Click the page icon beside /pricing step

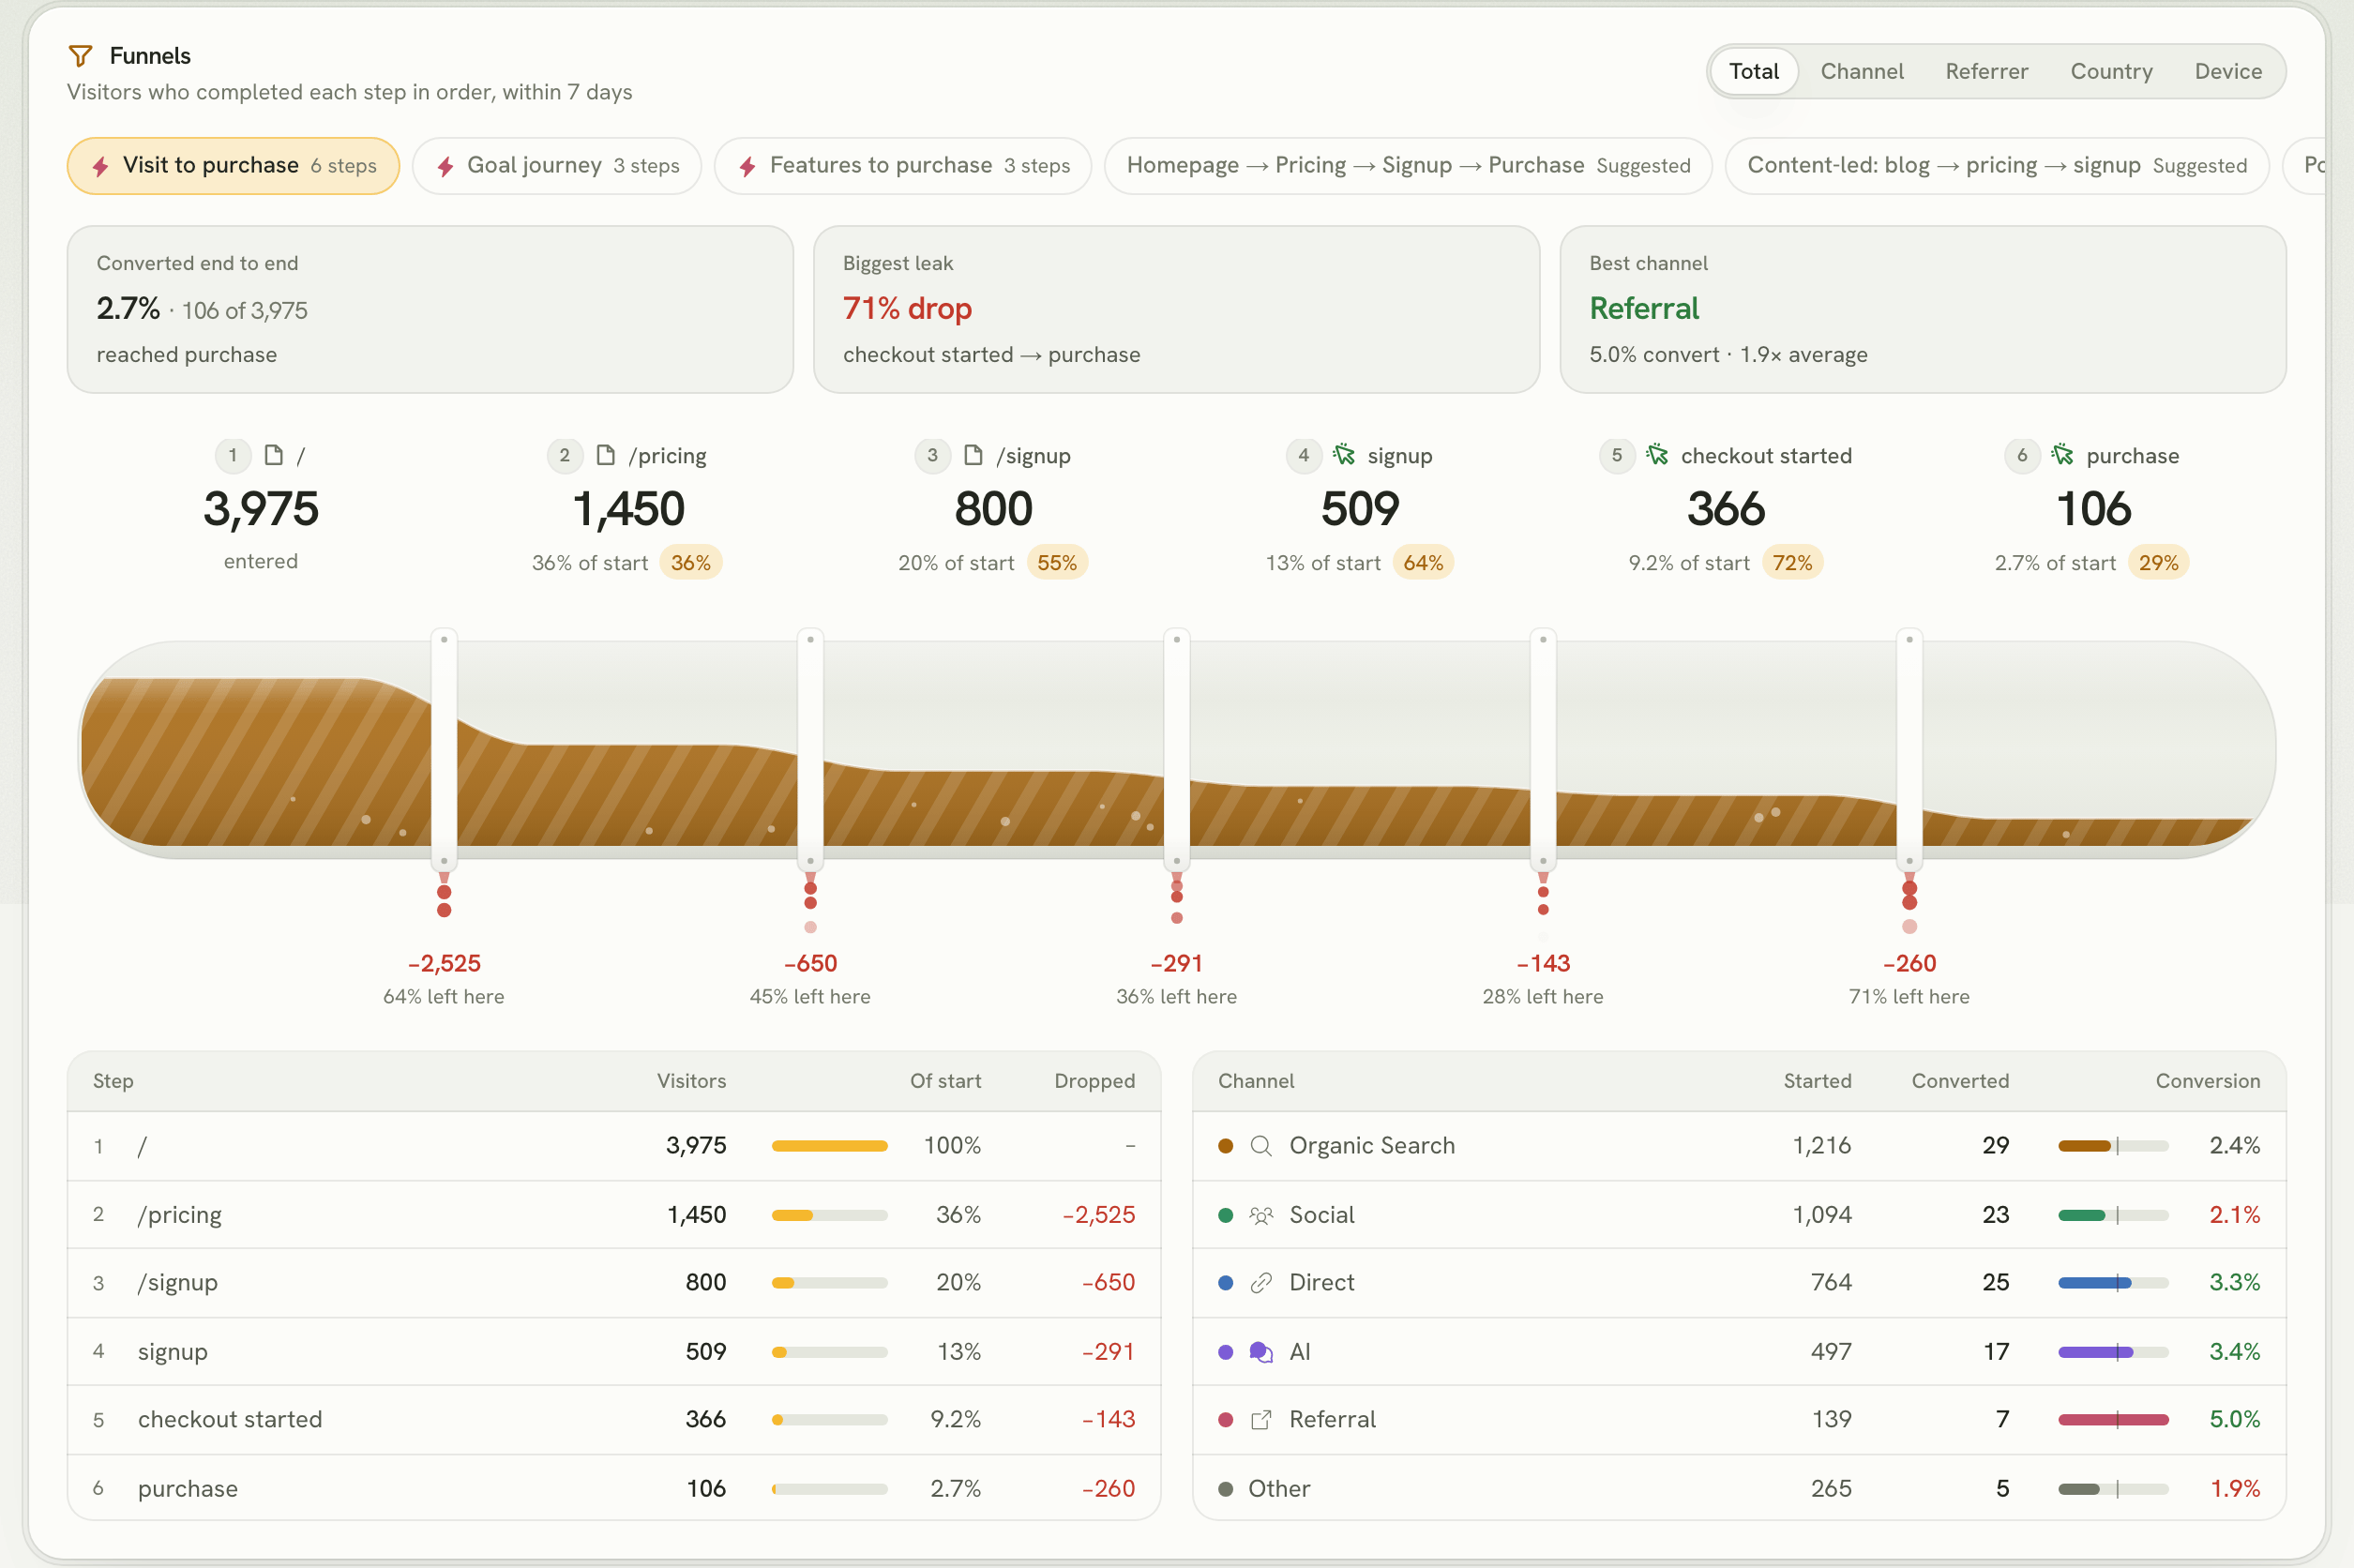click(605, 455)
